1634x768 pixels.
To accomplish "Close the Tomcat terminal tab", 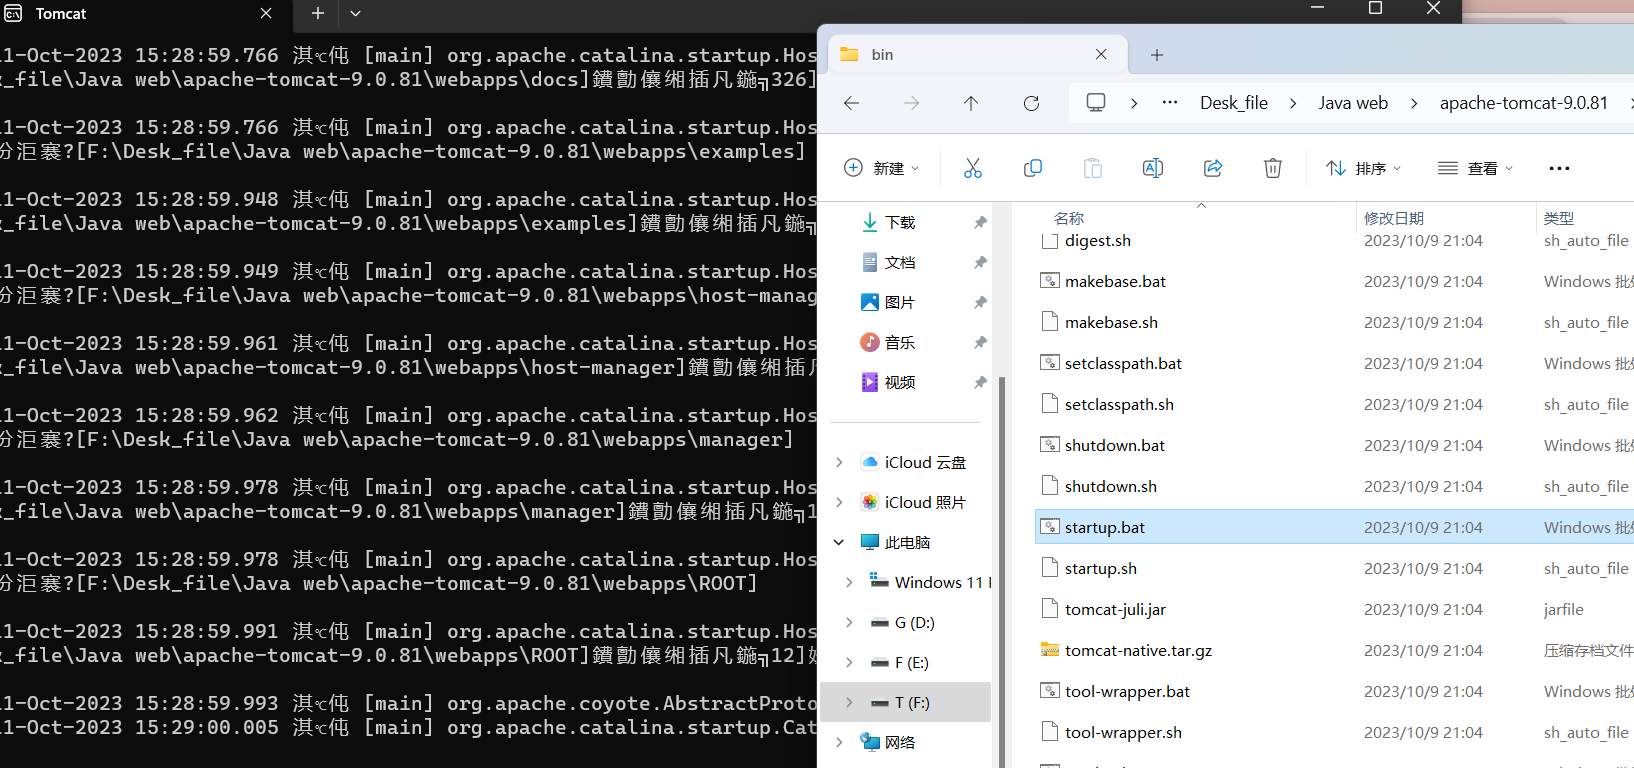I will pyautogui.click(x=266, y=13).
